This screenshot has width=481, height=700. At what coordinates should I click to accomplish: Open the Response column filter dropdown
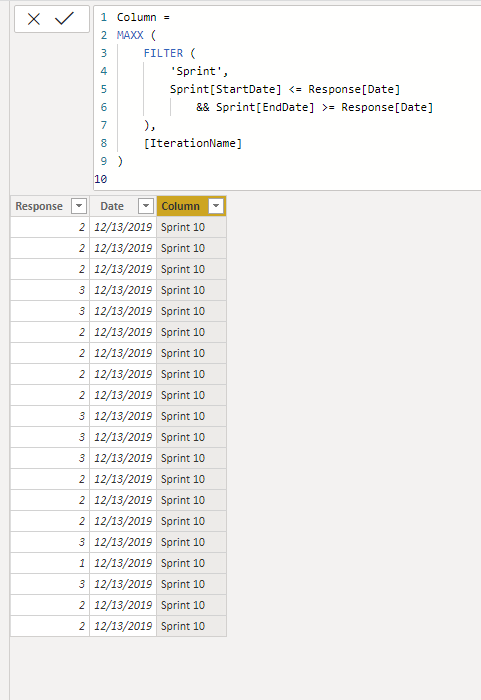coord(79,206)
